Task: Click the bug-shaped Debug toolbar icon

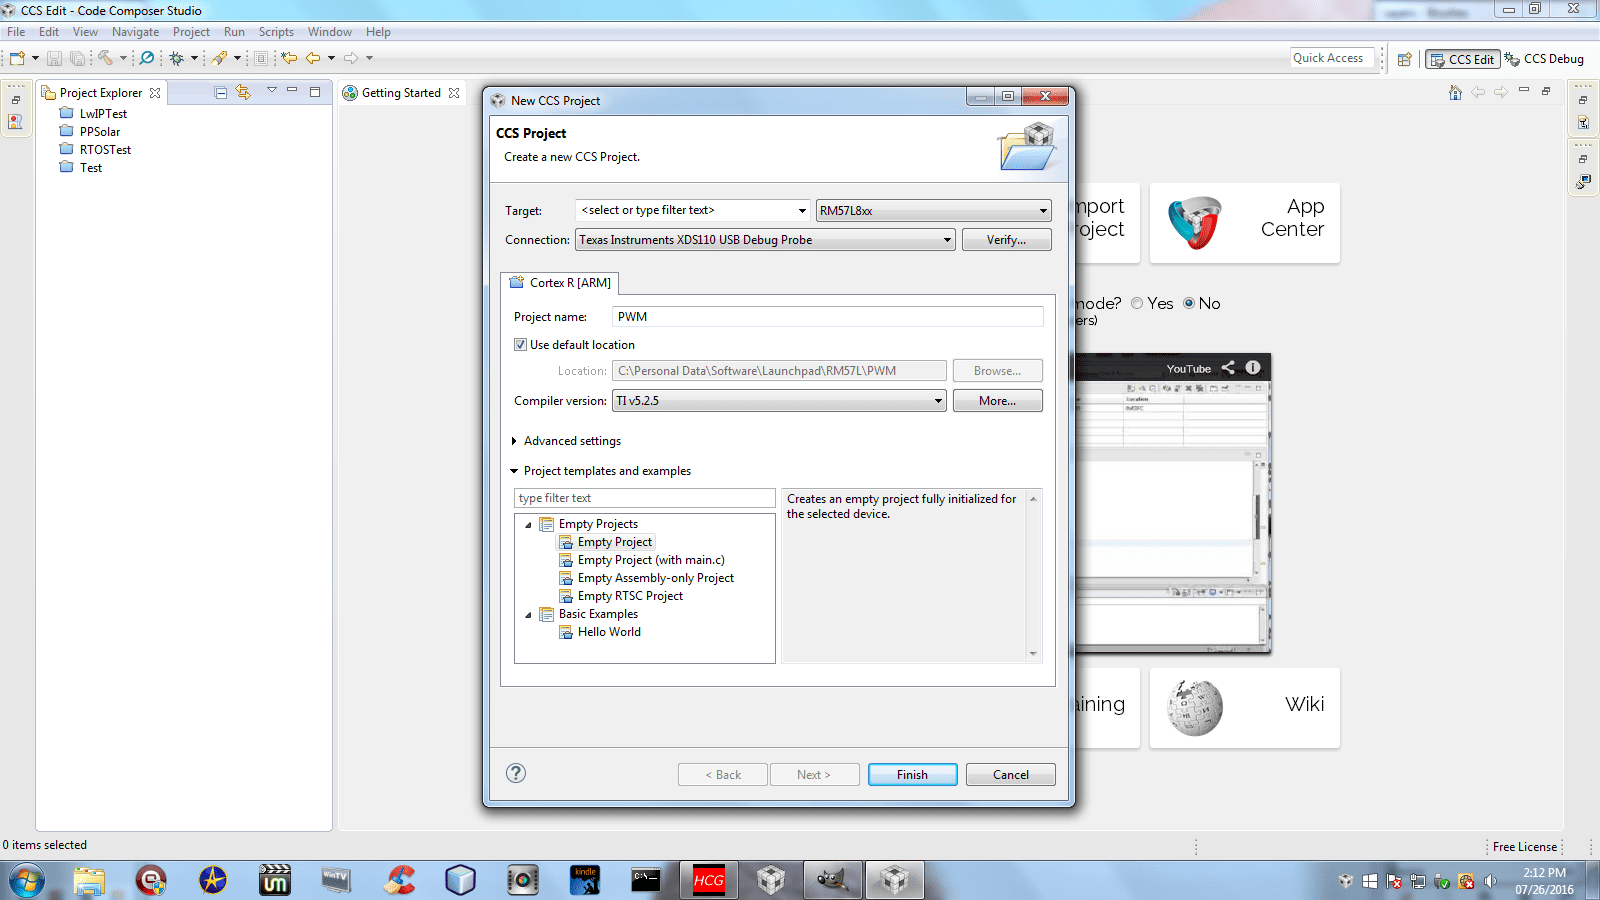Action: pyautogui.click(x=176, y=58)
